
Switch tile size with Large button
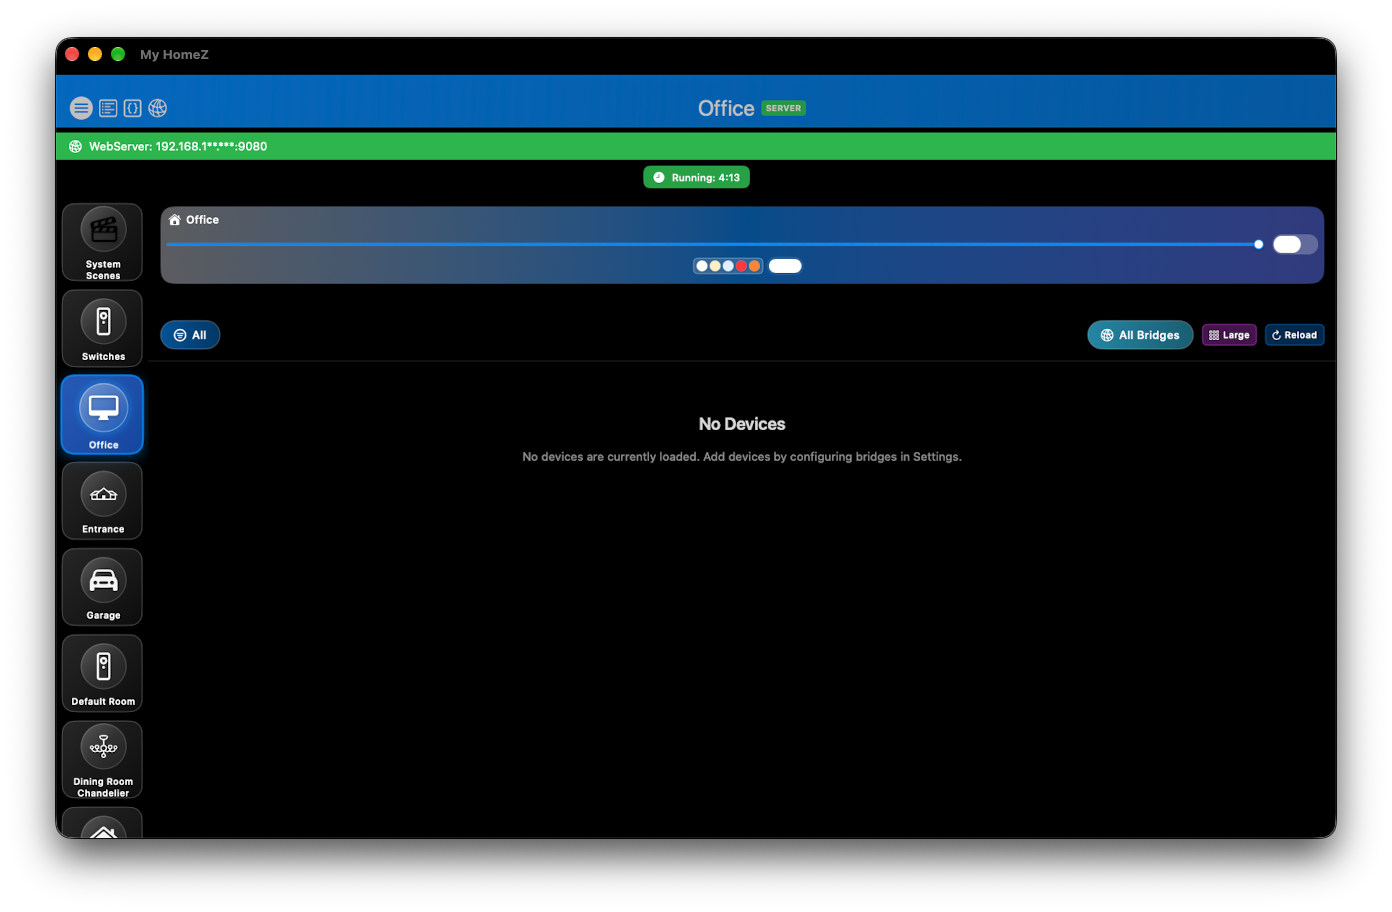(x=1229, y=335)
